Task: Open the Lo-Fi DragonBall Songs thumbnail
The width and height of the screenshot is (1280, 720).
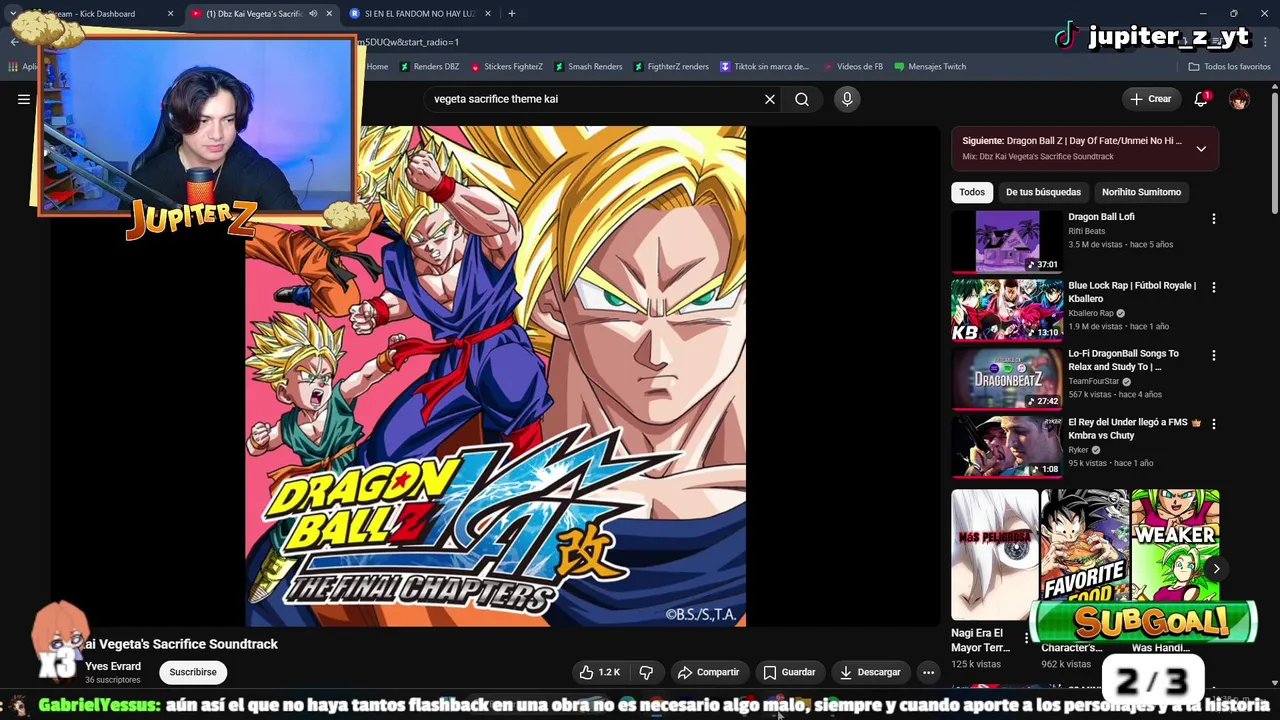Action: point(1007,378)
